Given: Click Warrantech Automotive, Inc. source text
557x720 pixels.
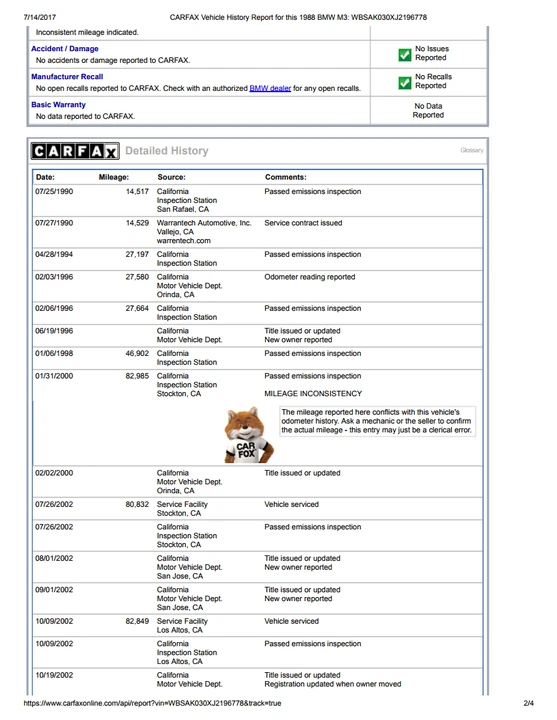Looking at the screenshot, I should coord(204,223).
